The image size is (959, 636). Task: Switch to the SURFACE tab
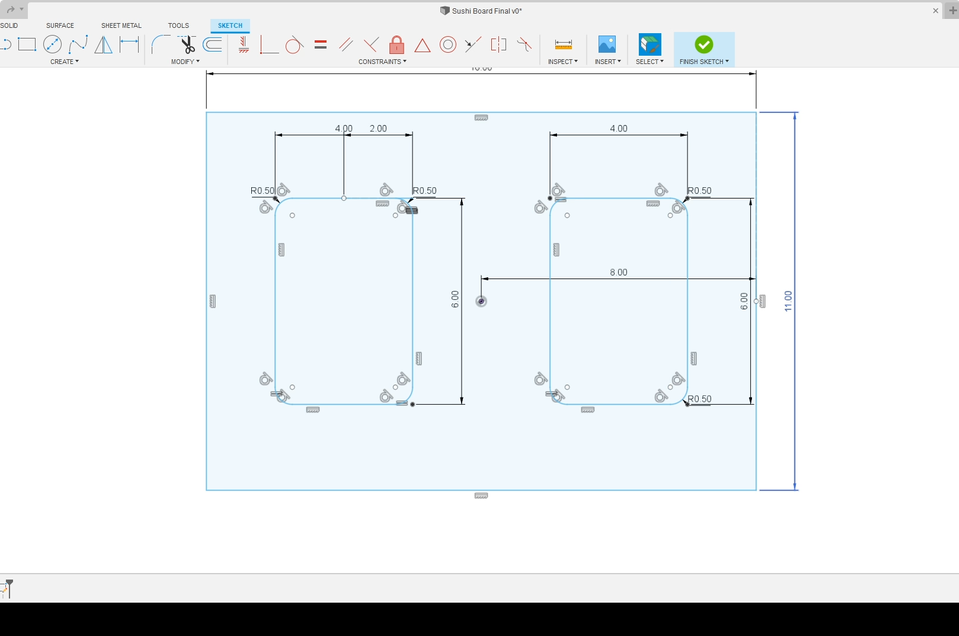pos(60,26)
